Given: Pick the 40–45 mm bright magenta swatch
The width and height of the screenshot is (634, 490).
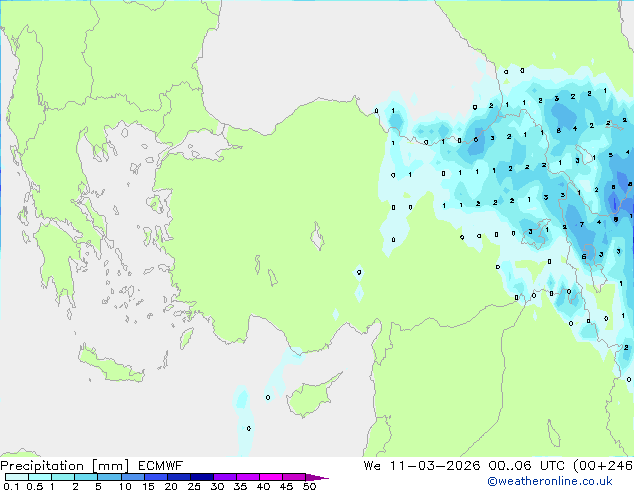Looking at the screenshot, I should (271, 477).
